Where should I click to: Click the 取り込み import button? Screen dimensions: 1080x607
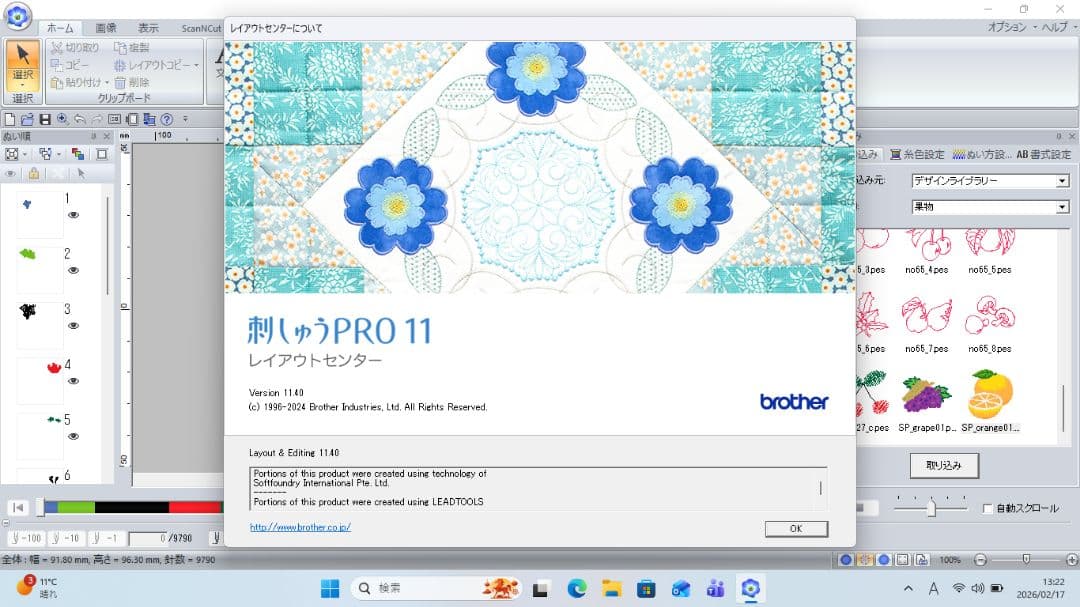(944, 465)
